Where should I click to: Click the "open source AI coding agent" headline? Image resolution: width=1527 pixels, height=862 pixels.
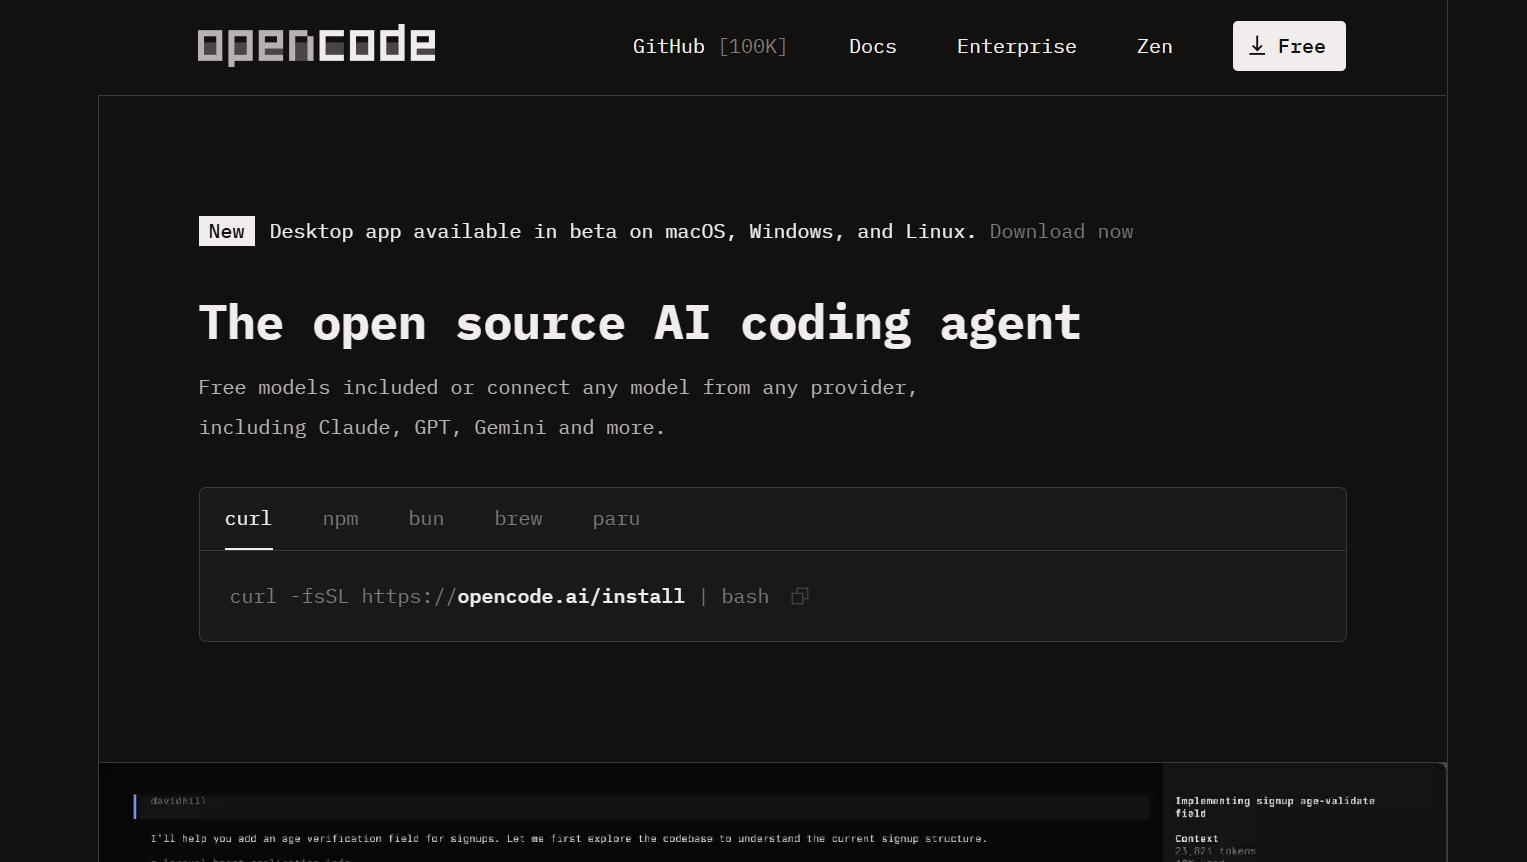(639, 323)
